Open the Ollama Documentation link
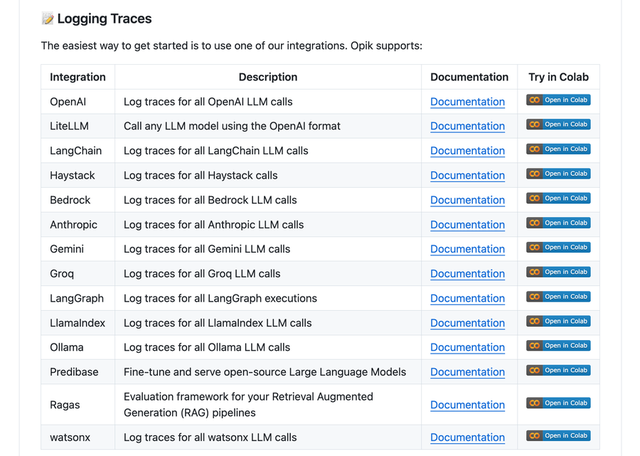The height and width of the screenshot is (456, 640). tap(467, 347)
